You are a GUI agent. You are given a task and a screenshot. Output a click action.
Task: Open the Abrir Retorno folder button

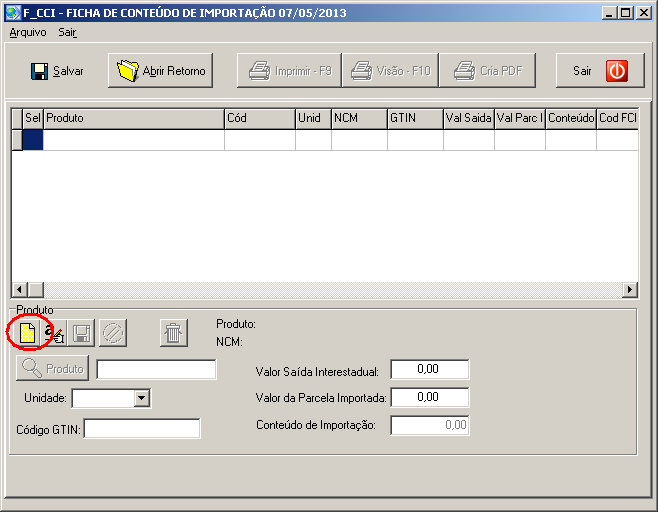160,71
